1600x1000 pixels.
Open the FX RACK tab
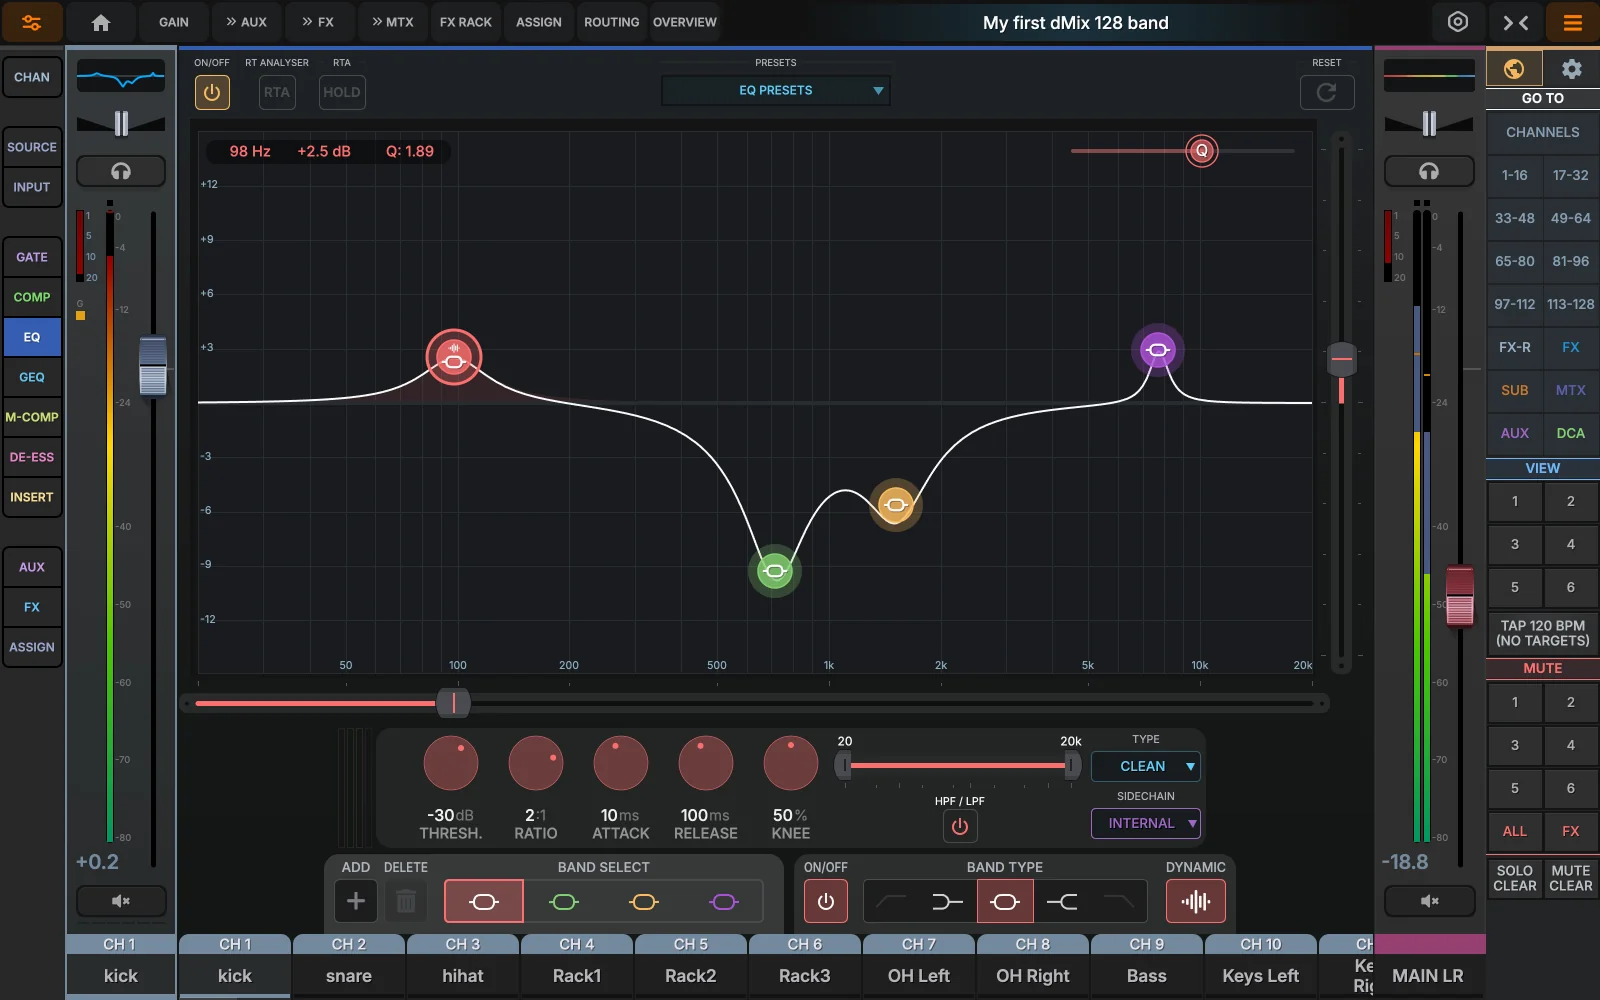pyautogui.click(x=466, y=22)
